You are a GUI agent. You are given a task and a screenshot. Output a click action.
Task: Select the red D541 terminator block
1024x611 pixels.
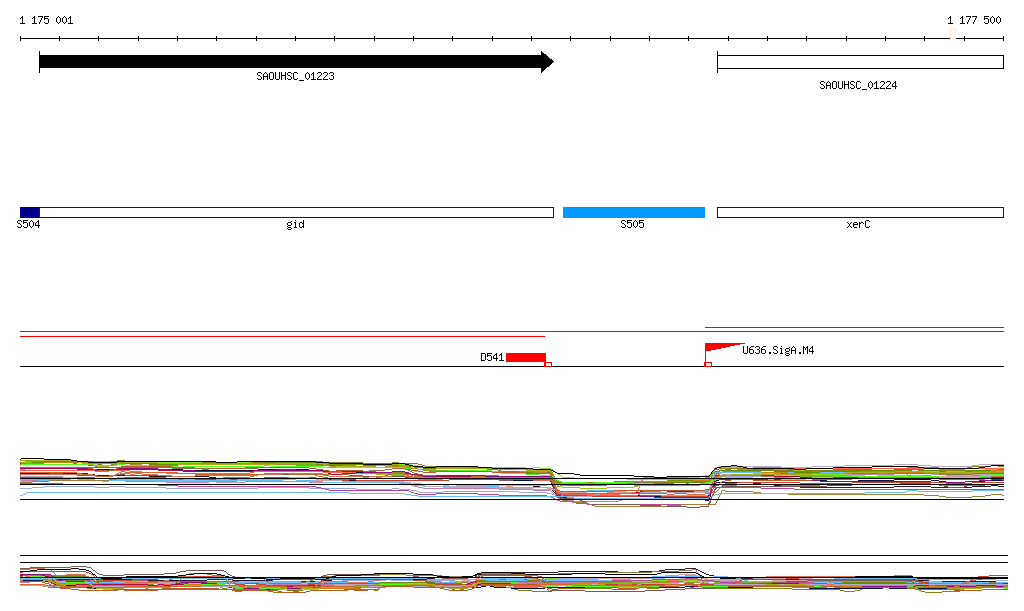pyautogui.click(x=525, y=357)
